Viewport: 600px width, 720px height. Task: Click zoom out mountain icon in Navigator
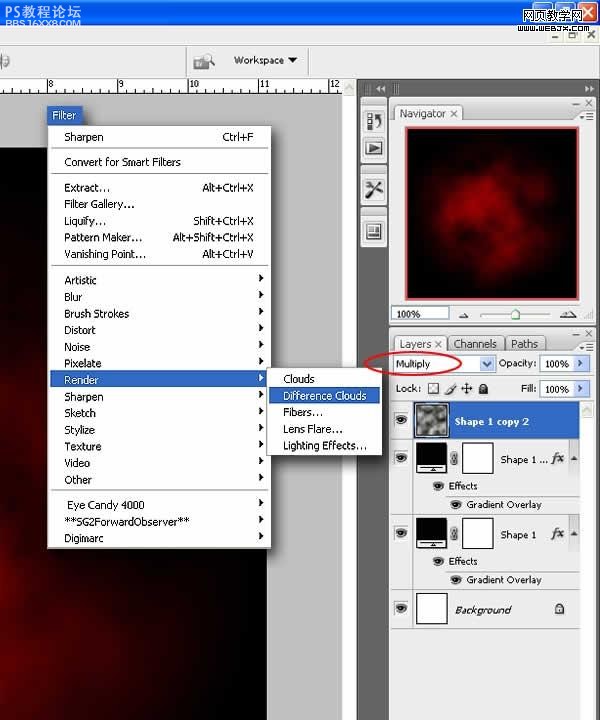(x=464, y=315)
